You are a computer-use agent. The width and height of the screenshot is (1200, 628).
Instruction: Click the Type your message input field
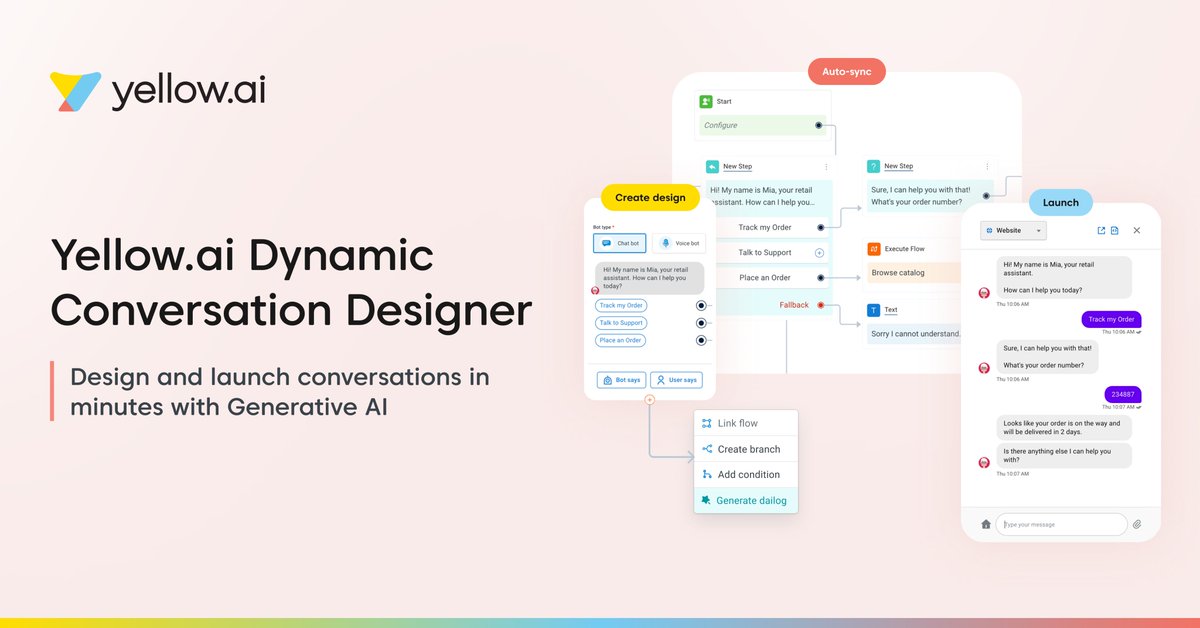[x=1061, y=524]
